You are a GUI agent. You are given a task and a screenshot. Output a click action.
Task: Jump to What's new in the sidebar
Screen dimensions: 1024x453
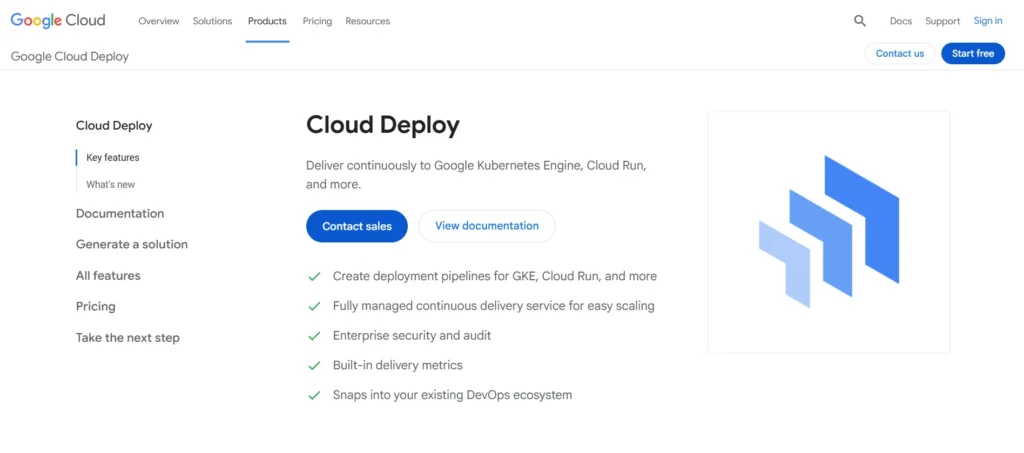coord(110,185)
